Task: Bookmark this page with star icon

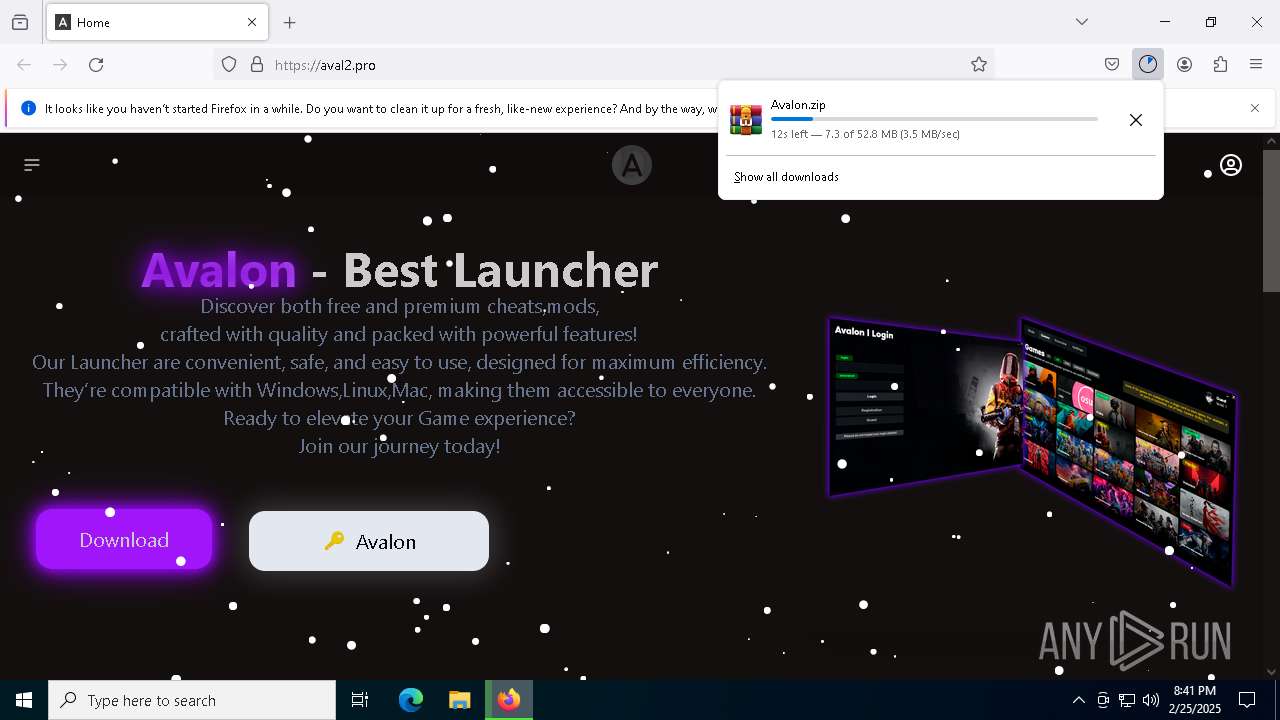Action: 979,65
